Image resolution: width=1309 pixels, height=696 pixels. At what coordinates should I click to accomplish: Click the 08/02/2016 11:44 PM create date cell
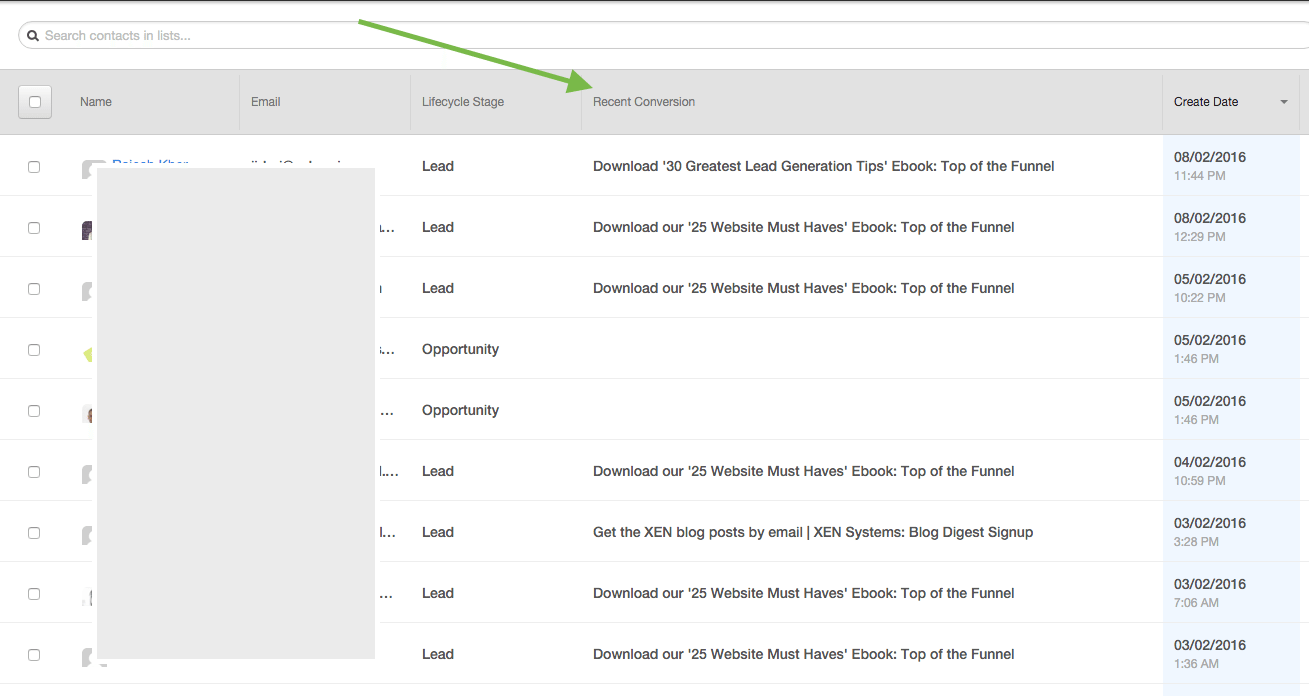click(1210, 166)
